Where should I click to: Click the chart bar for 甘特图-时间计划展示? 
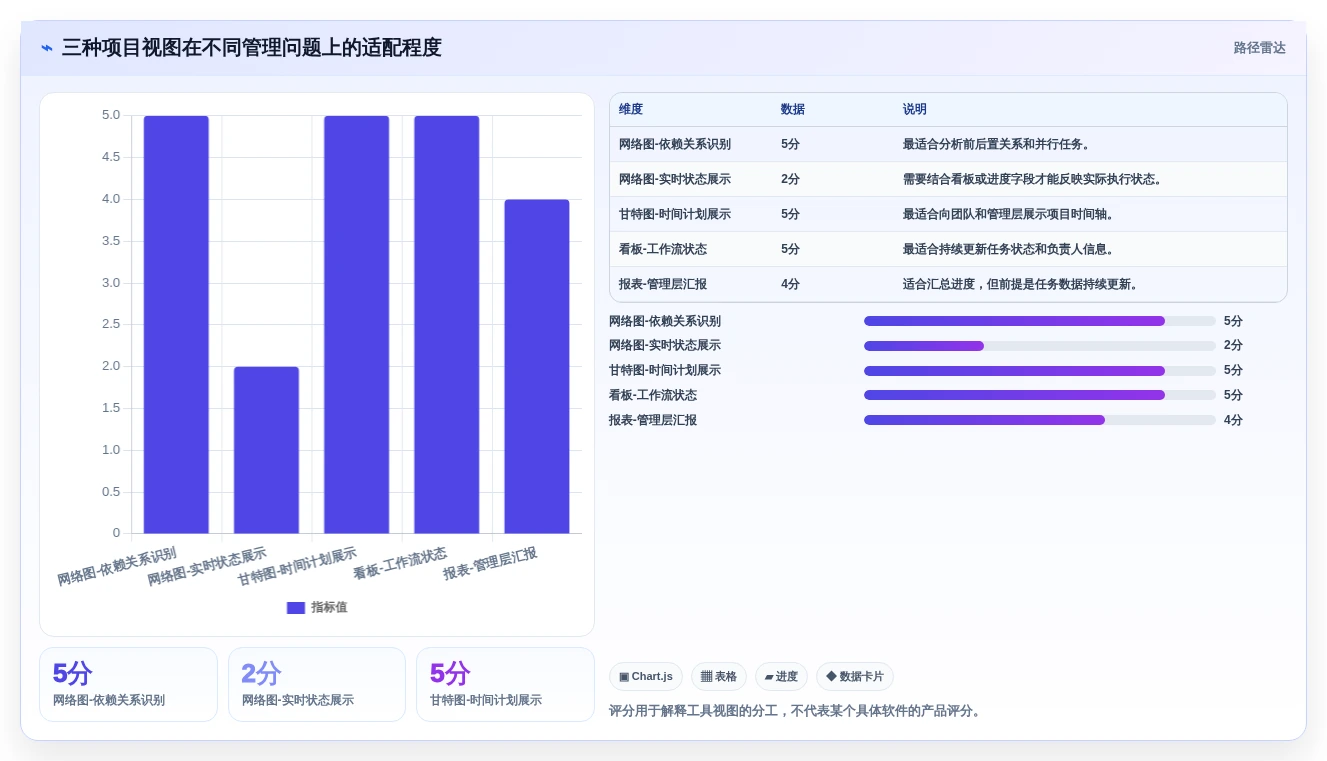(356, 324)
